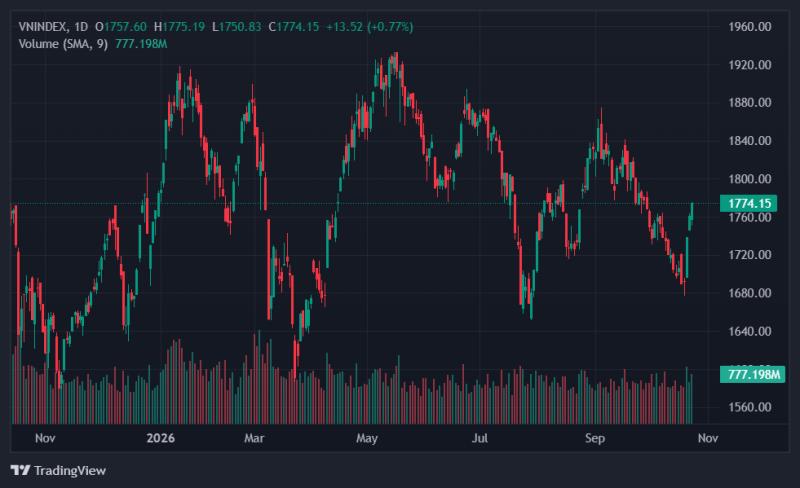Click the closing price C1774.15 value
The width and height of the screenshot is (800, 488).
coord(294,27)
